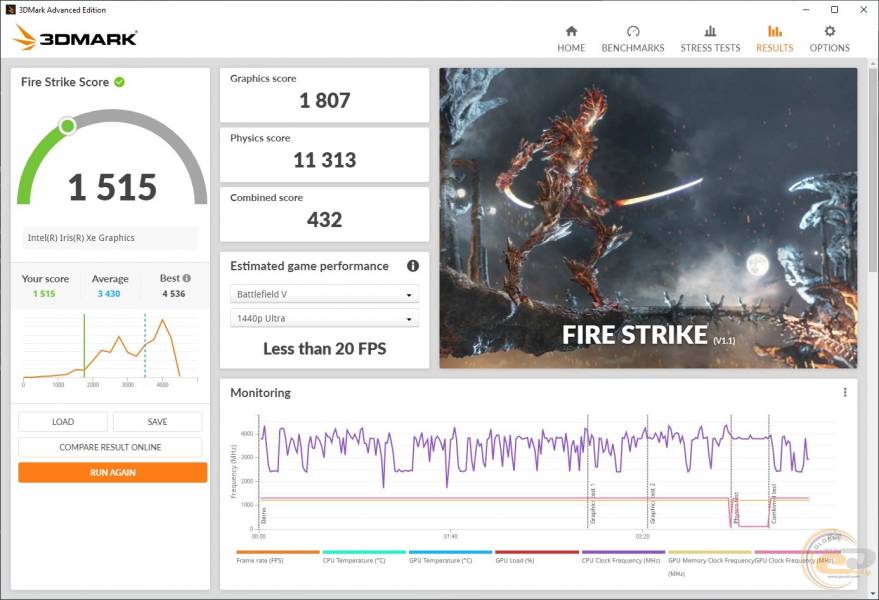Click the green validation checkmark icon

tap(119, 82)
